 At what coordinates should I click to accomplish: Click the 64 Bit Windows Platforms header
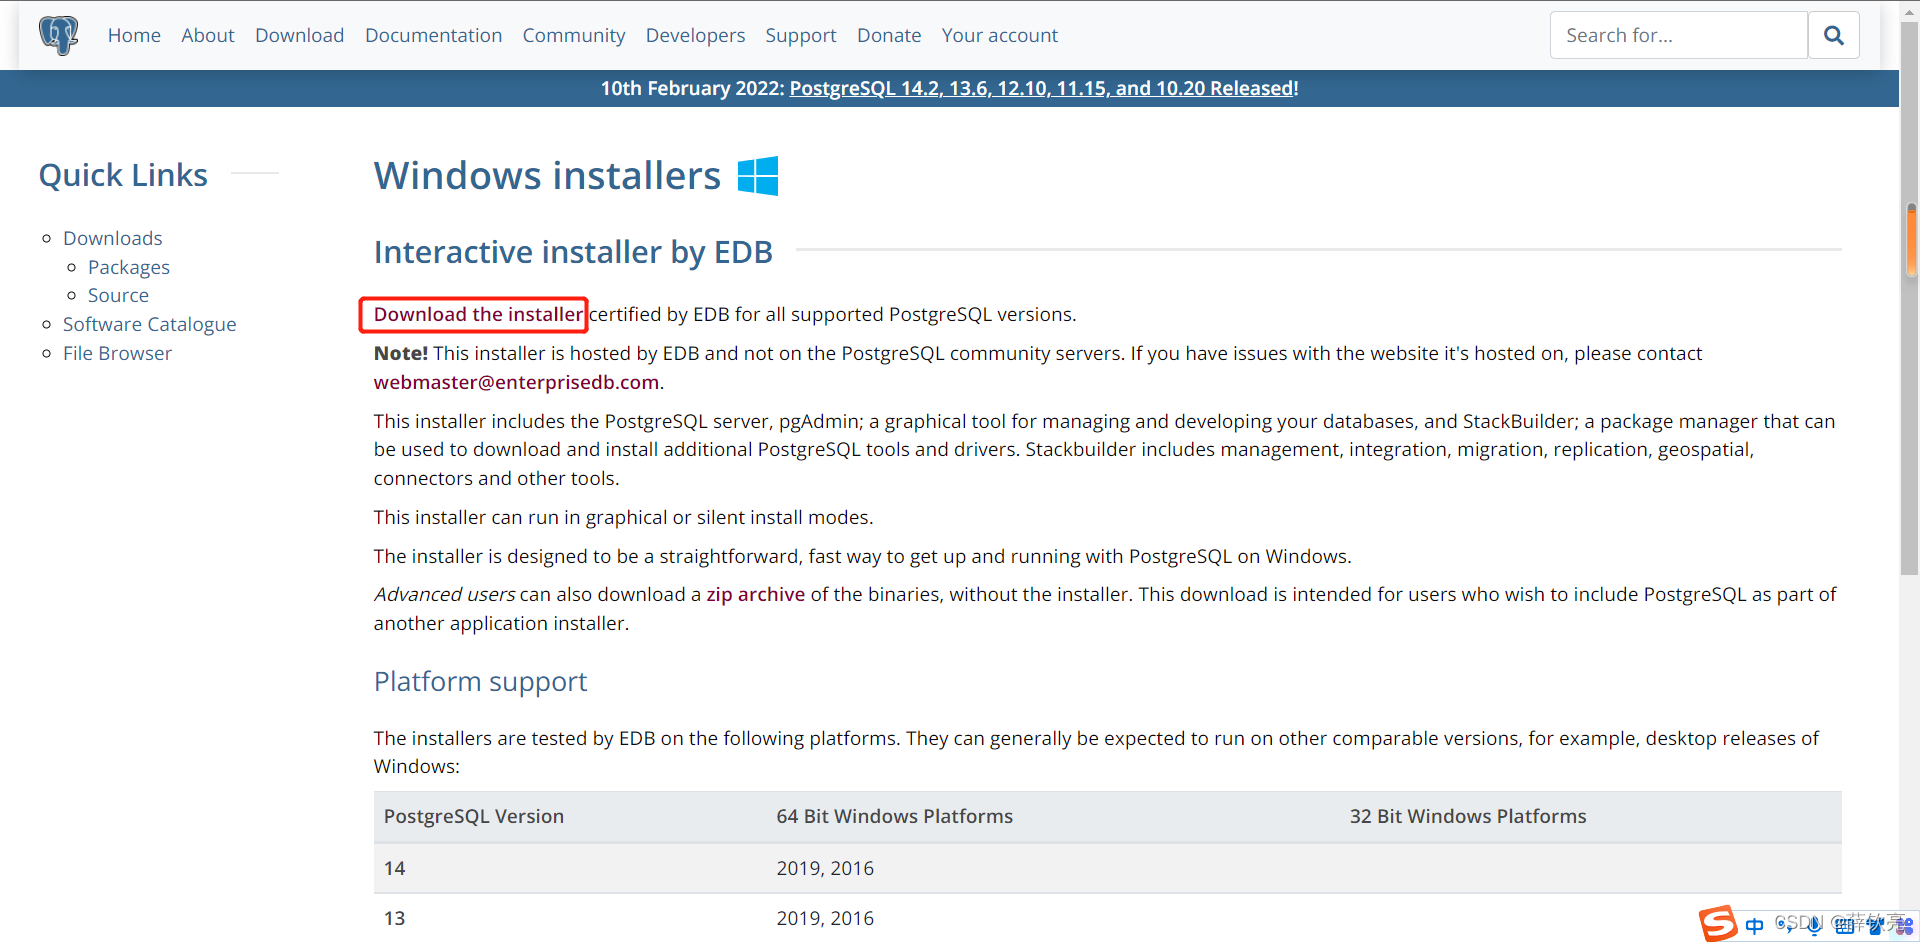[x=895, y=816]
